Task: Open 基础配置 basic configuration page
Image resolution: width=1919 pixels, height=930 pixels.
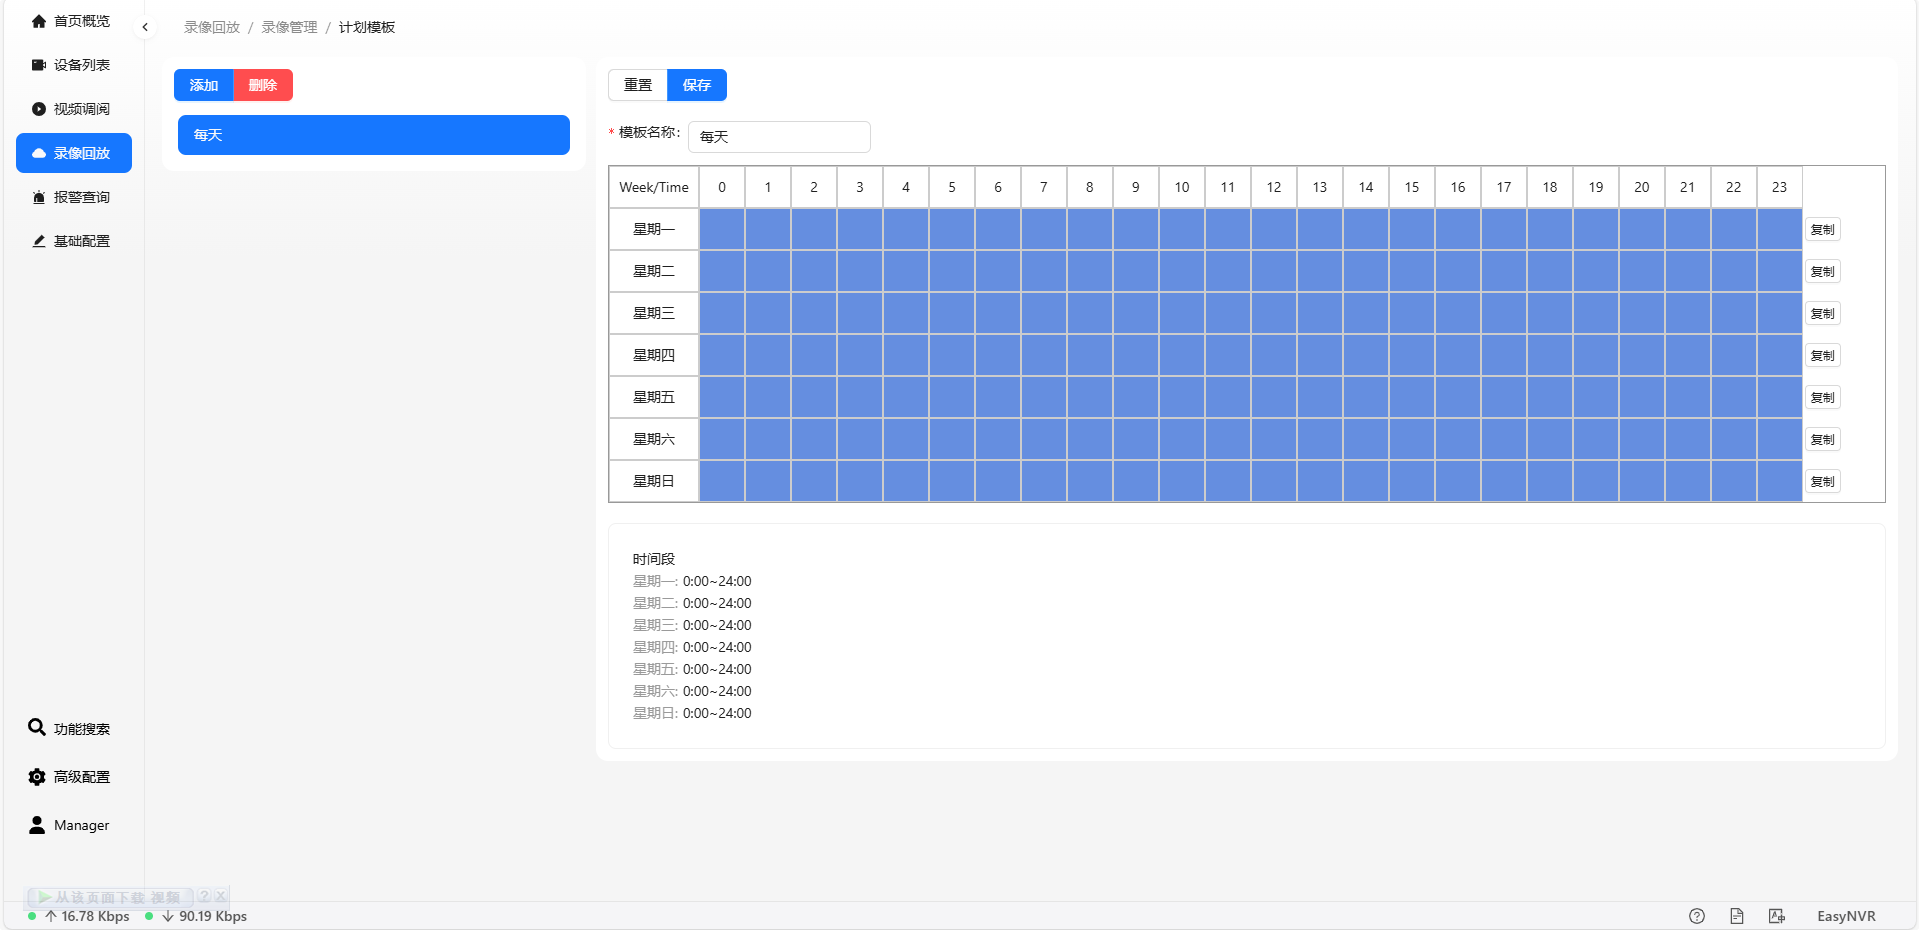Action: pyautogui.click(x=73, y=241)
